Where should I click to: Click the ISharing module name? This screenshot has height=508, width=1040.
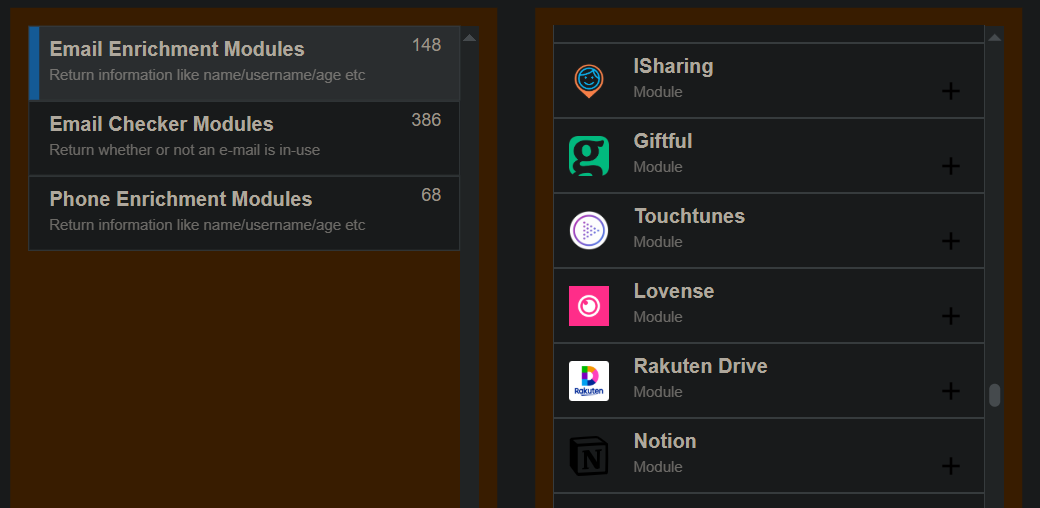click(x=673, y=66)
